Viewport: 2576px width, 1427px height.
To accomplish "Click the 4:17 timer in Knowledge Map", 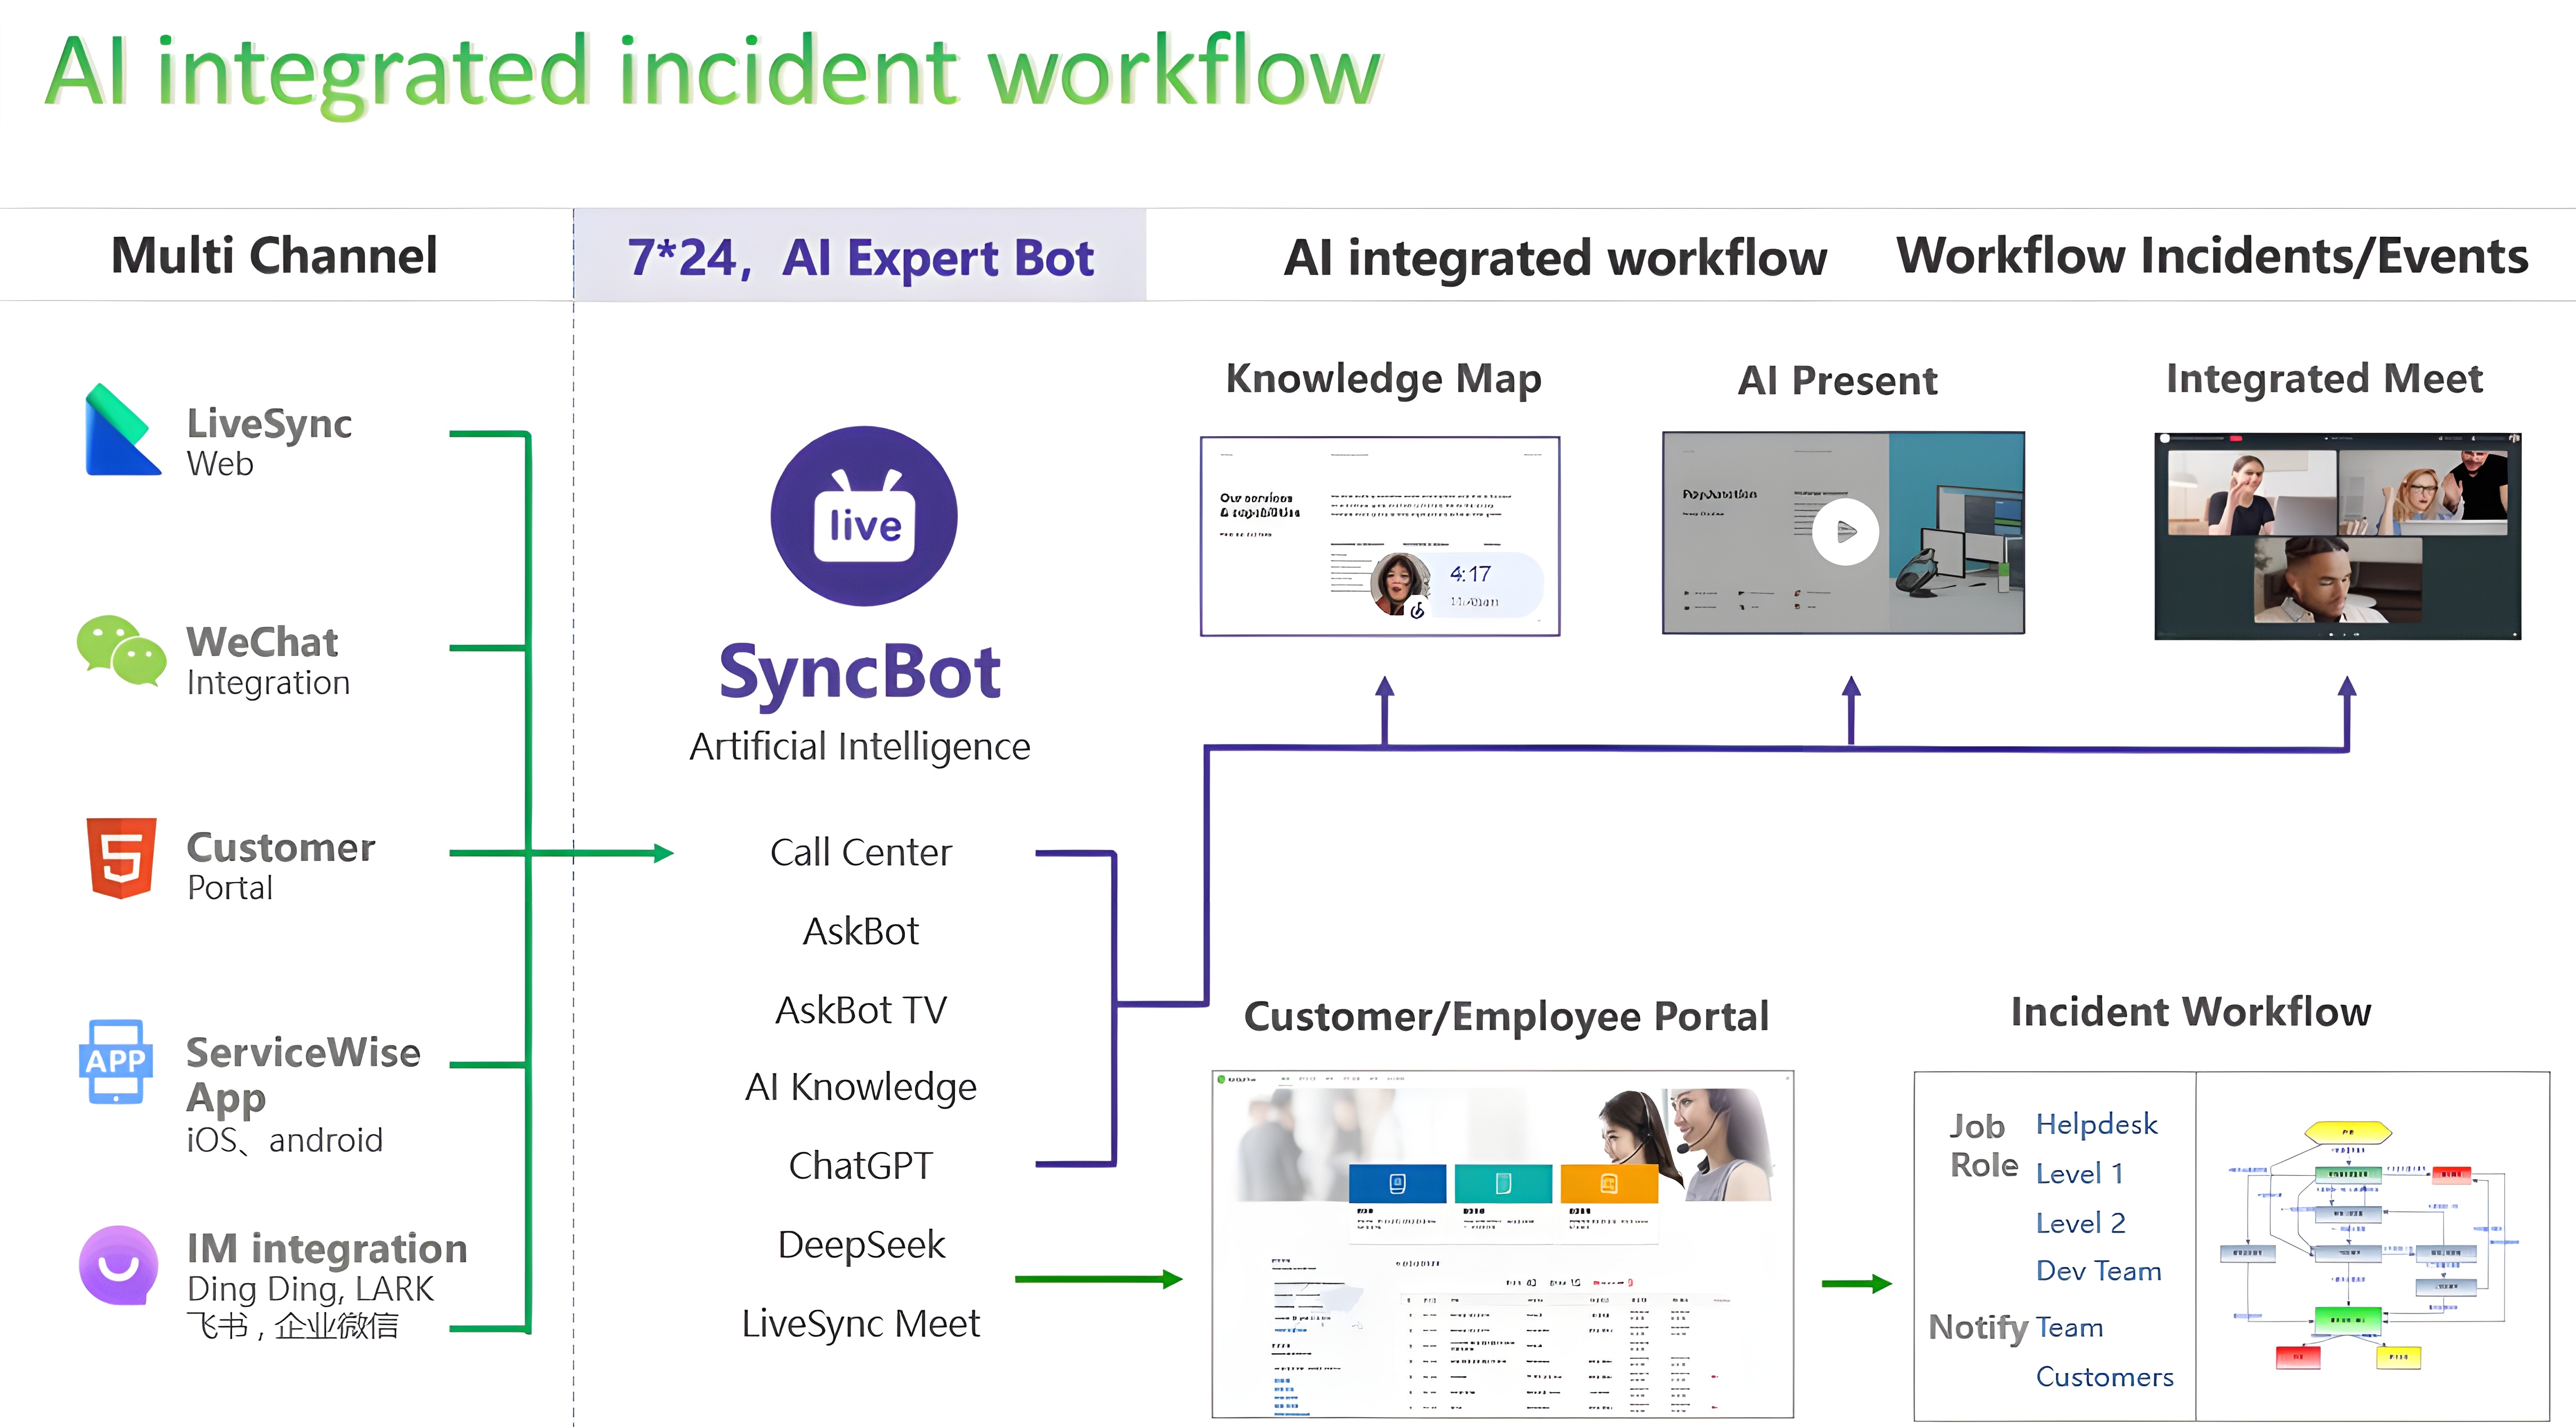I will click(1470, 574).
